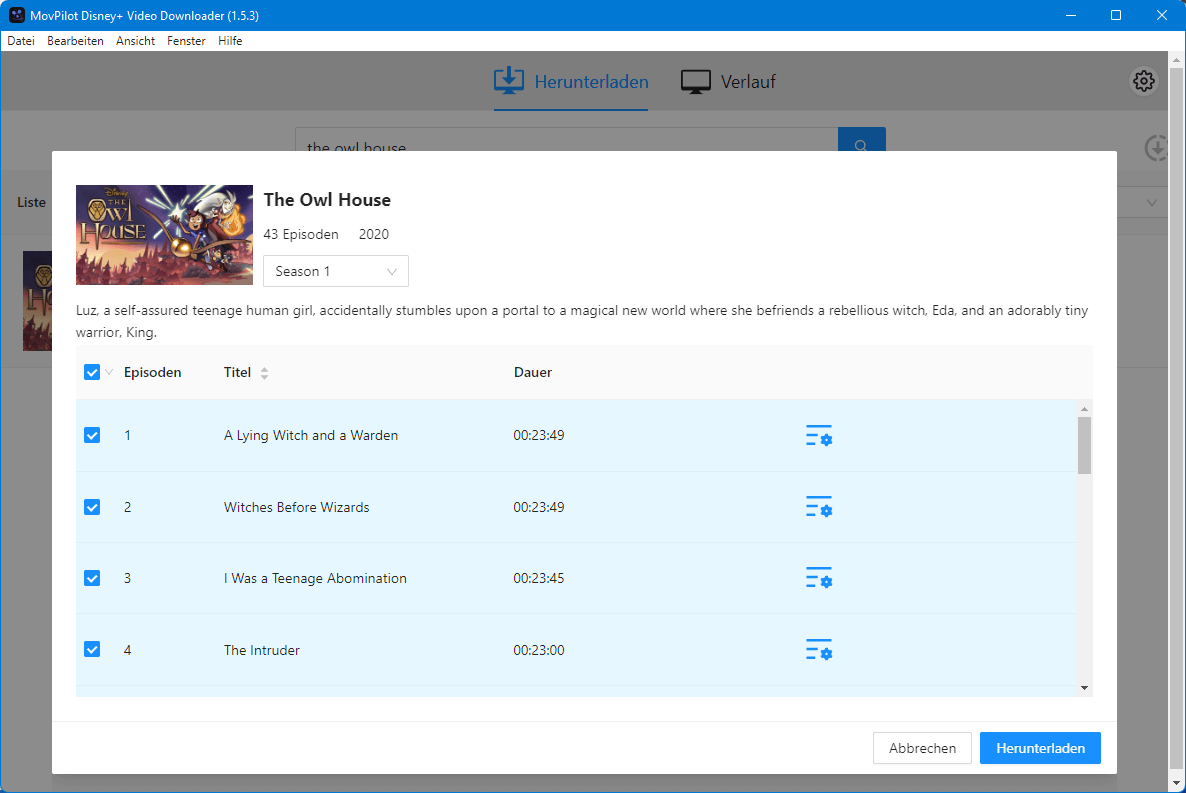1186x793 pixels.
Task: Click the duration 00:23:45
Action: (x=539, y=578)
